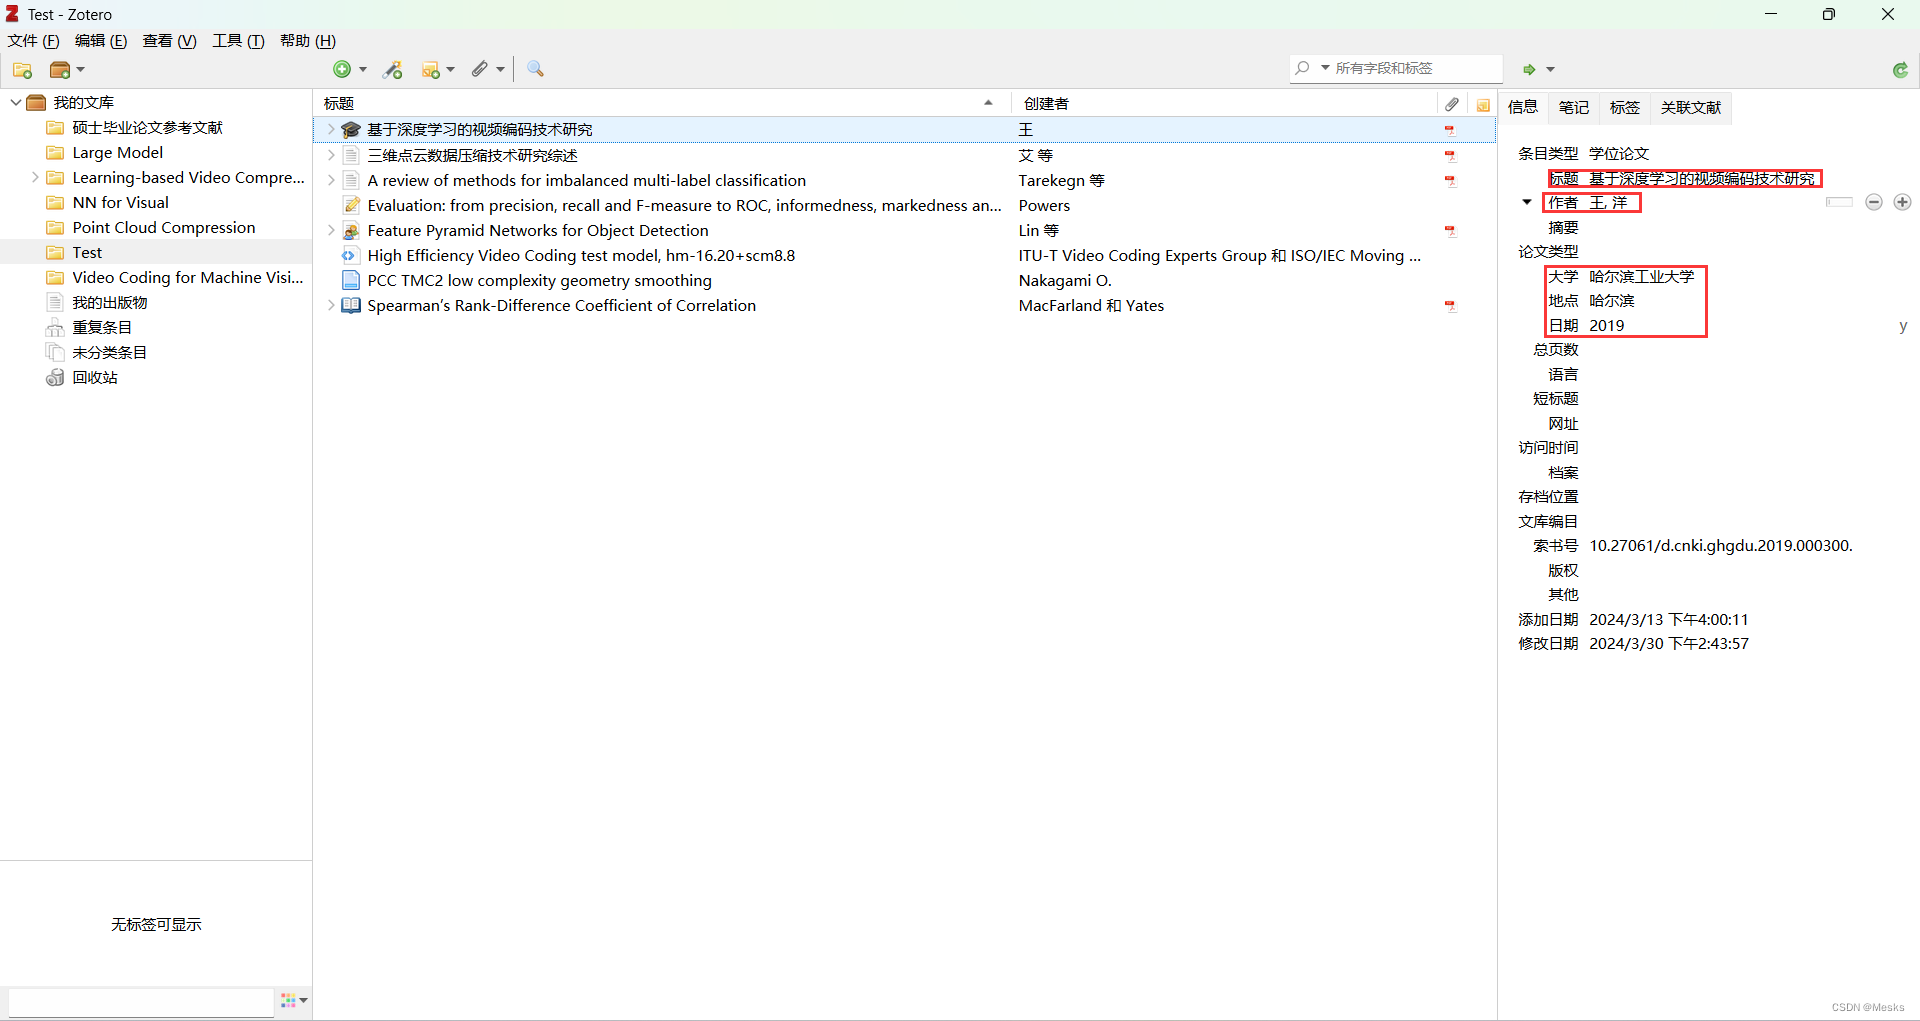Expand the 三维点云数据压缩技术研究综述 item row

coord(331,155)
